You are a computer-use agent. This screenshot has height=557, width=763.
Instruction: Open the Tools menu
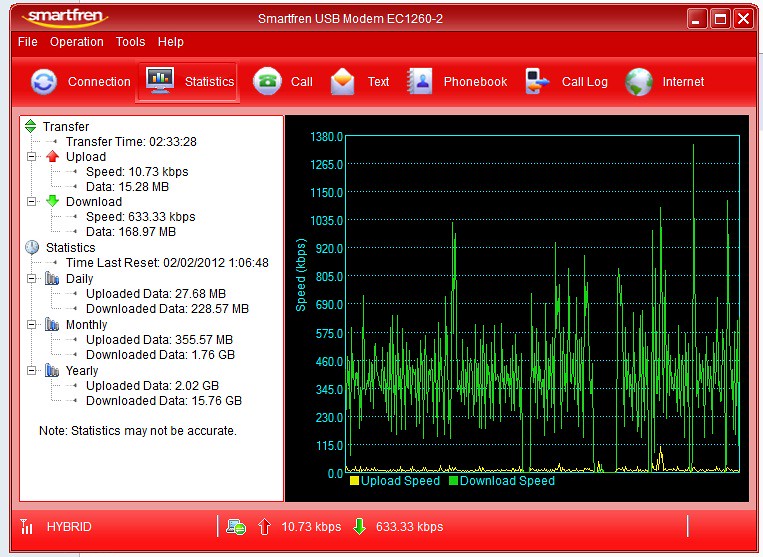130,42
